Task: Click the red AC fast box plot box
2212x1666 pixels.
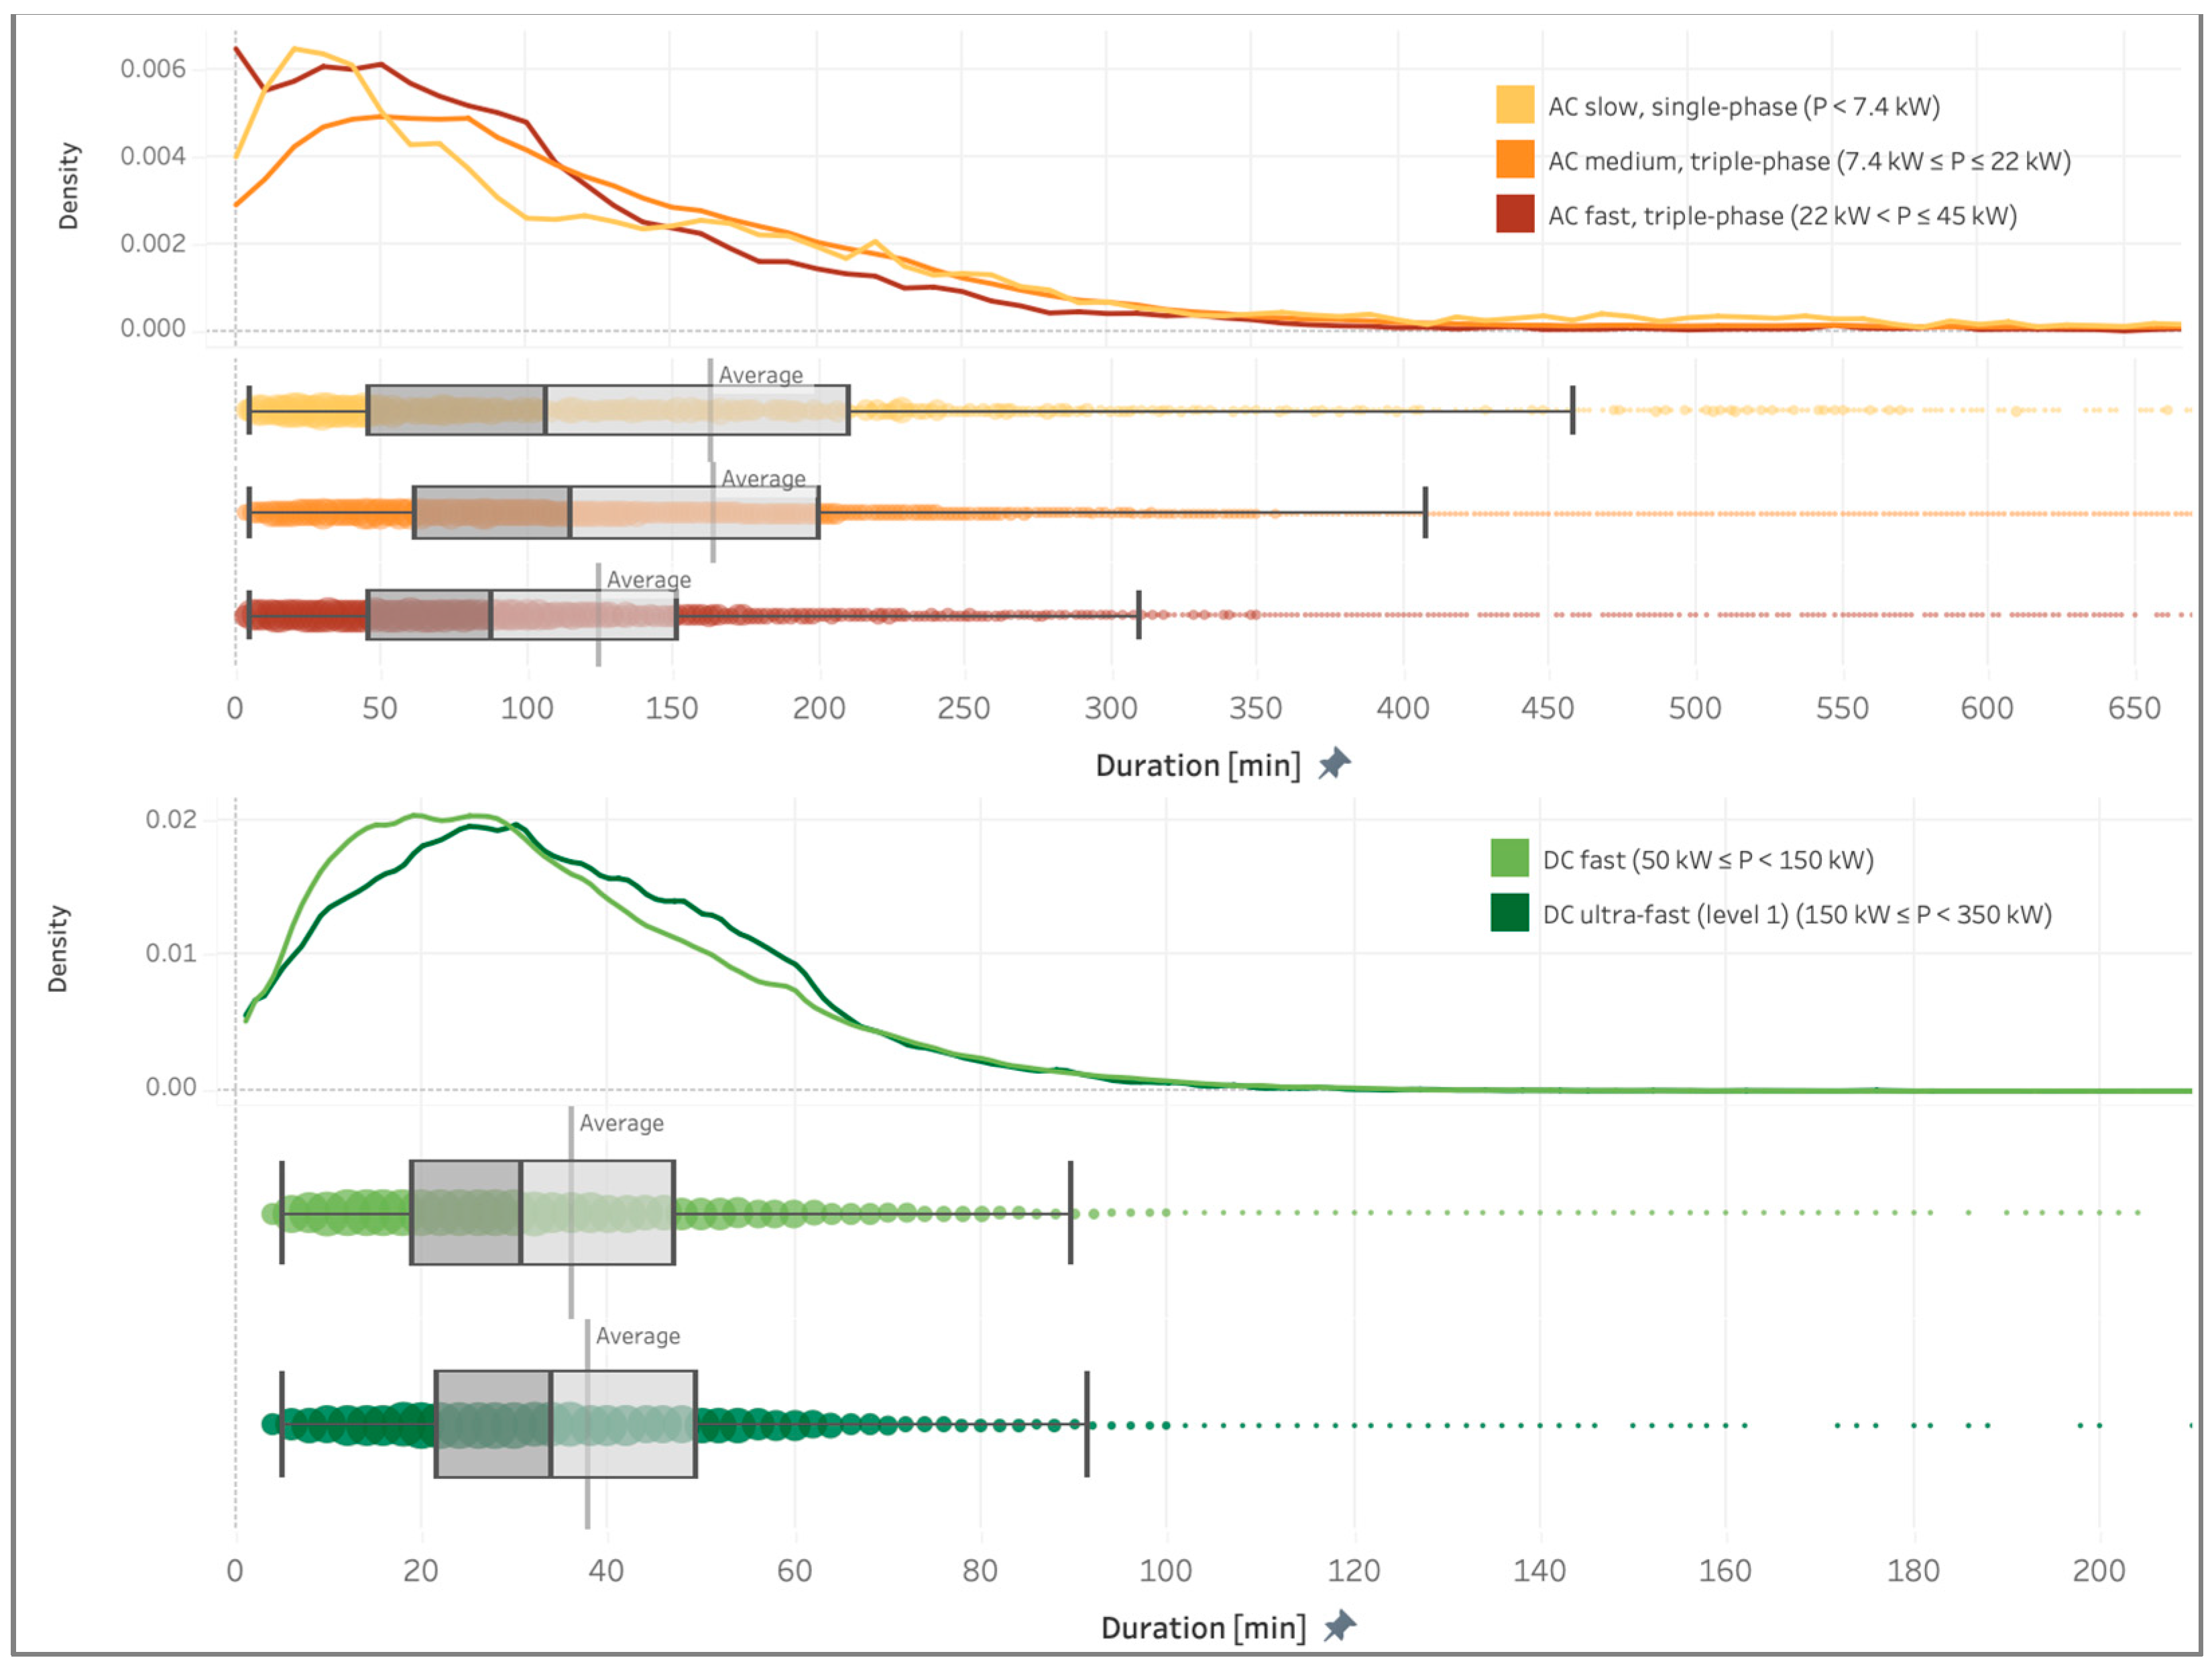Action: pos(521,615)
